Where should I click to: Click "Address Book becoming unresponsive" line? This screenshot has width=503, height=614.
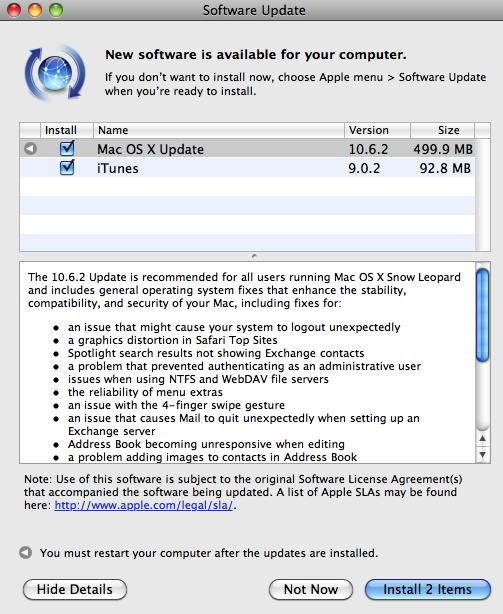coord(206,444)
